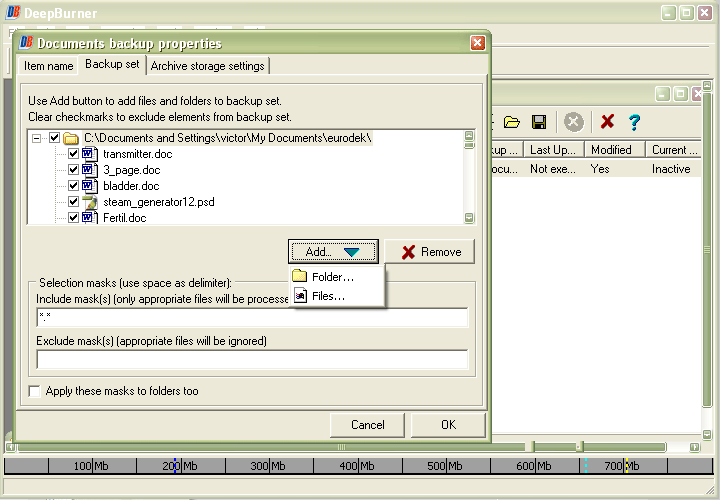Image resolution: width=720 pixels, height=500 pixels.
Task: Uncheck the Fertil.doc checkbox
Action: point(73,217)
